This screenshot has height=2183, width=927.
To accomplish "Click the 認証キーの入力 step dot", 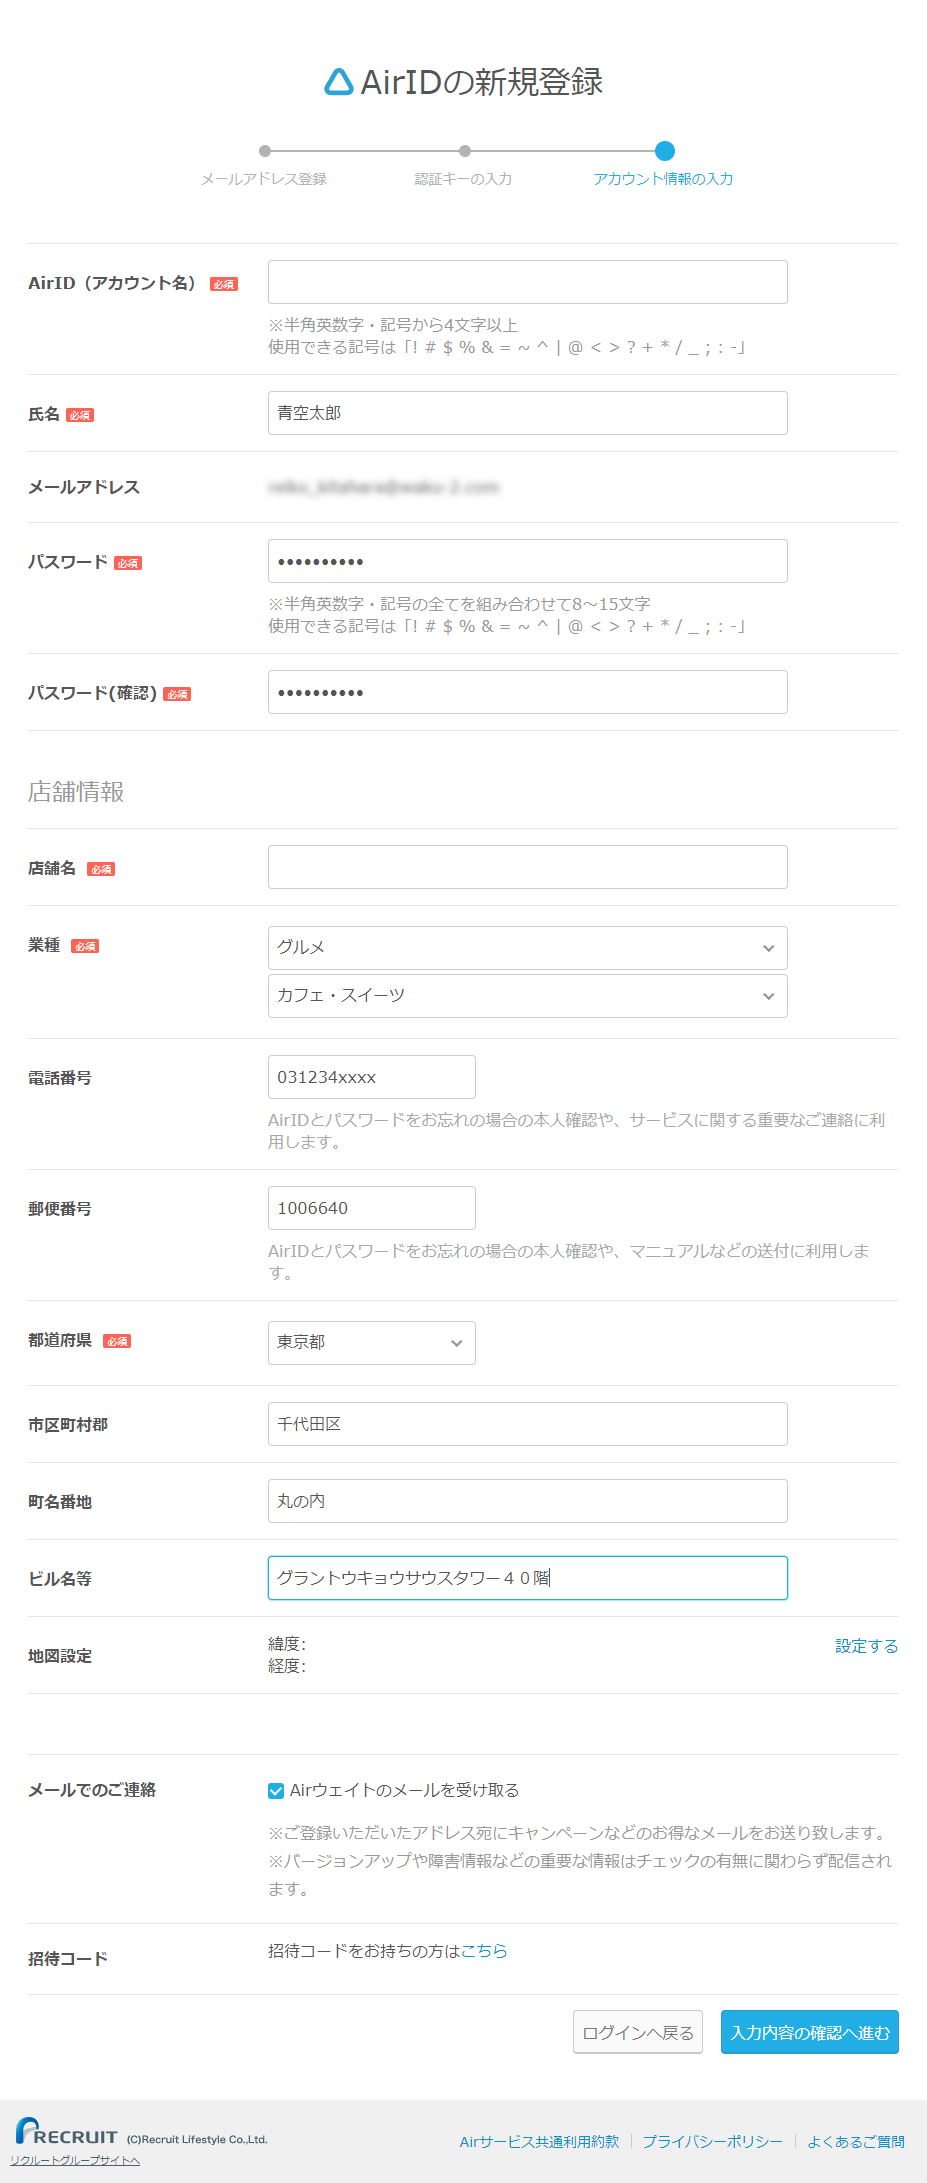I will [465, 151].
